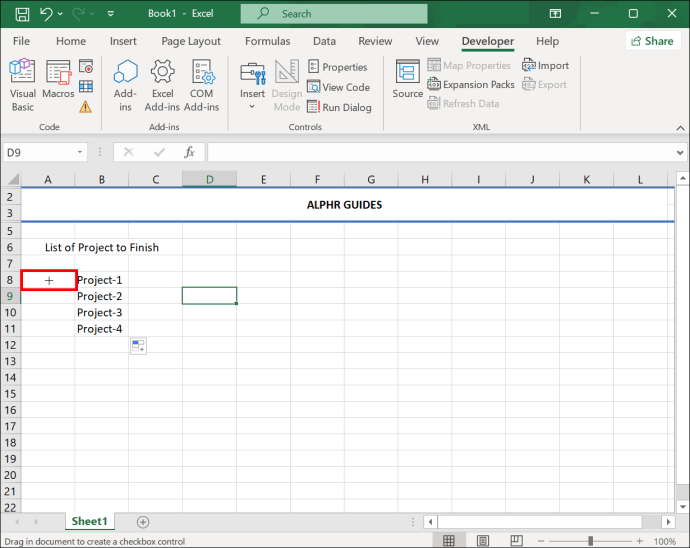
Task: Select column A header
Action: [x=48, y=179]
